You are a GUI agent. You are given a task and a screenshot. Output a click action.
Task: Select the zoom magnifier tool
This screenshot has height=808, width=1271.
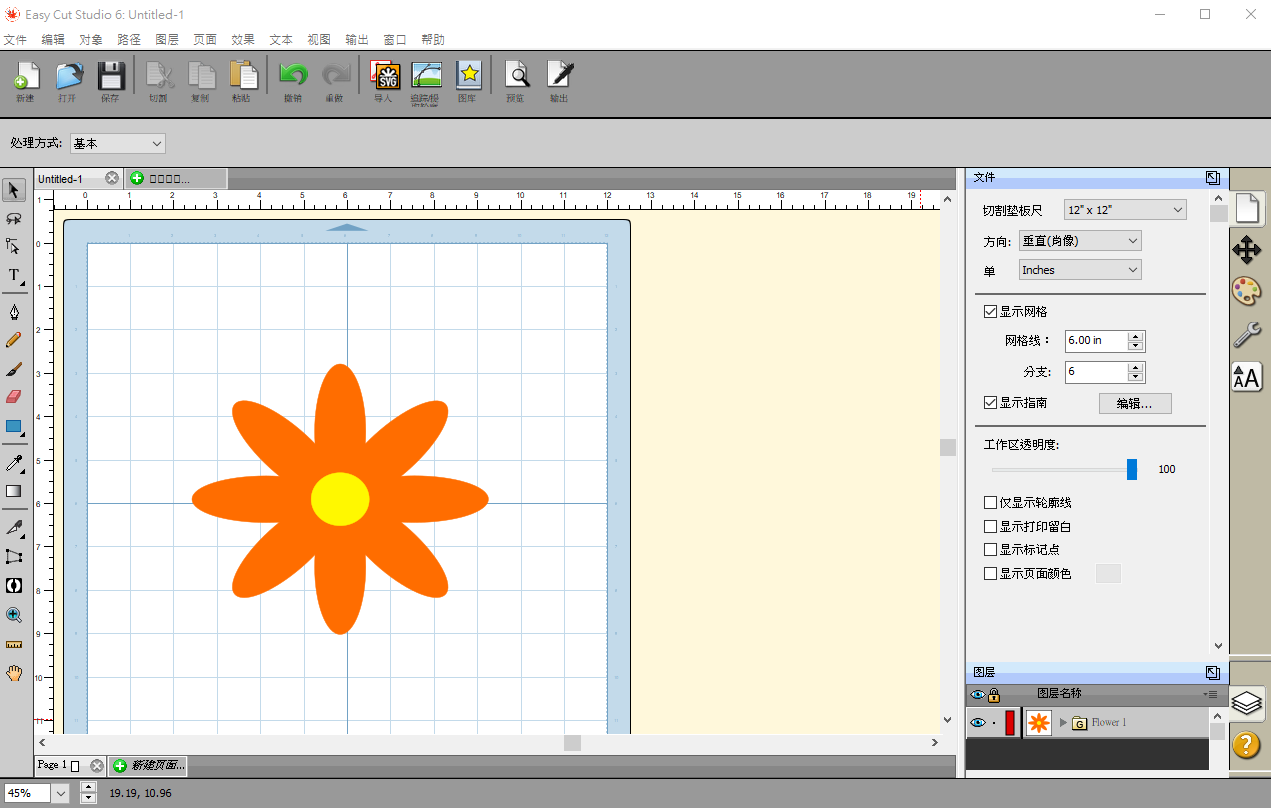pyautogui.click(x=14, y=615)
